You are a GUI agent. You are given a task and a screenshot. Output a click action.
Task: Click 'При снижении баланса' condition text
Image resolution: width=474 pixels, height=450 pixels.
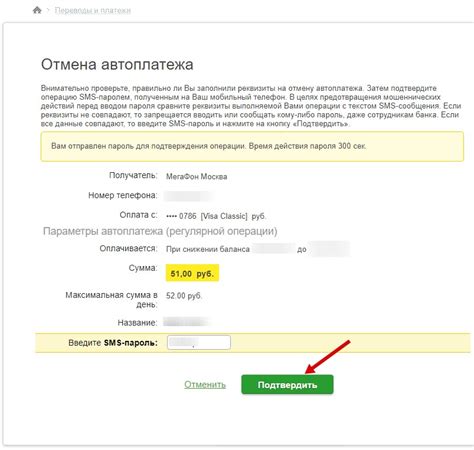point(208,249)
